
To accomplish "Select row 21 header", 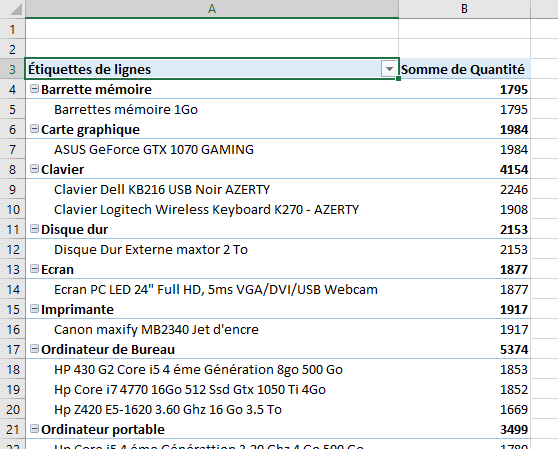I will 12,429.
